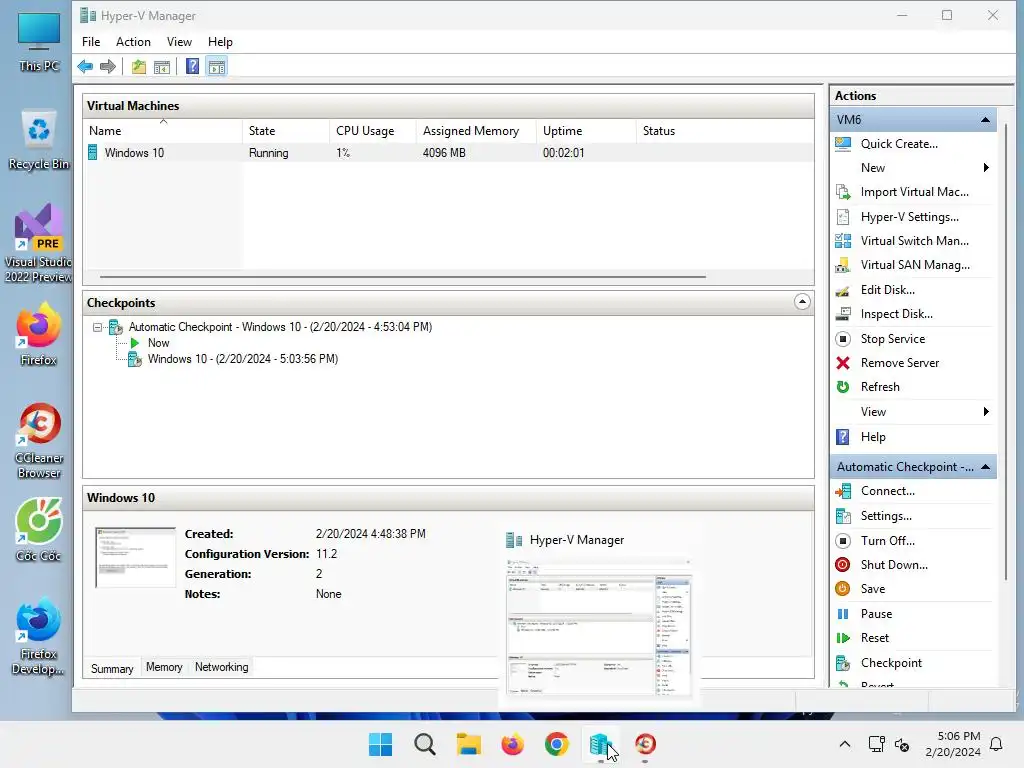Screen dimensions: 1024x768
Task: Click the Import Virtual Machine icon
Action: 843,192
